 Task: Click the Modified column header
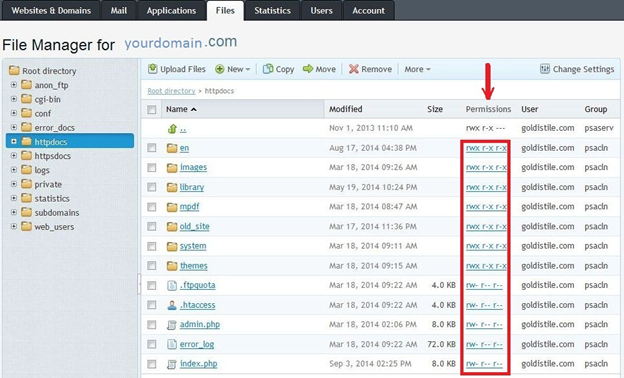[345, 109]
